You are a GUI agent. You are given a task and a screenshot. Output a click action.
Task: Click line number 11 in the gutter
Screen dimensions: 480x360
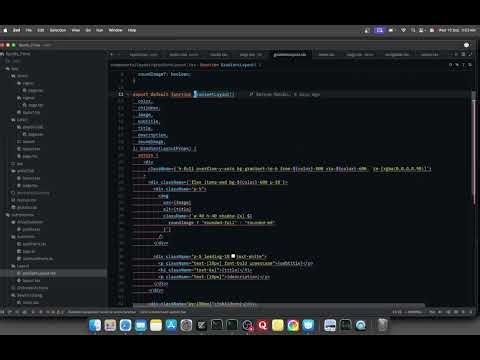121,94
